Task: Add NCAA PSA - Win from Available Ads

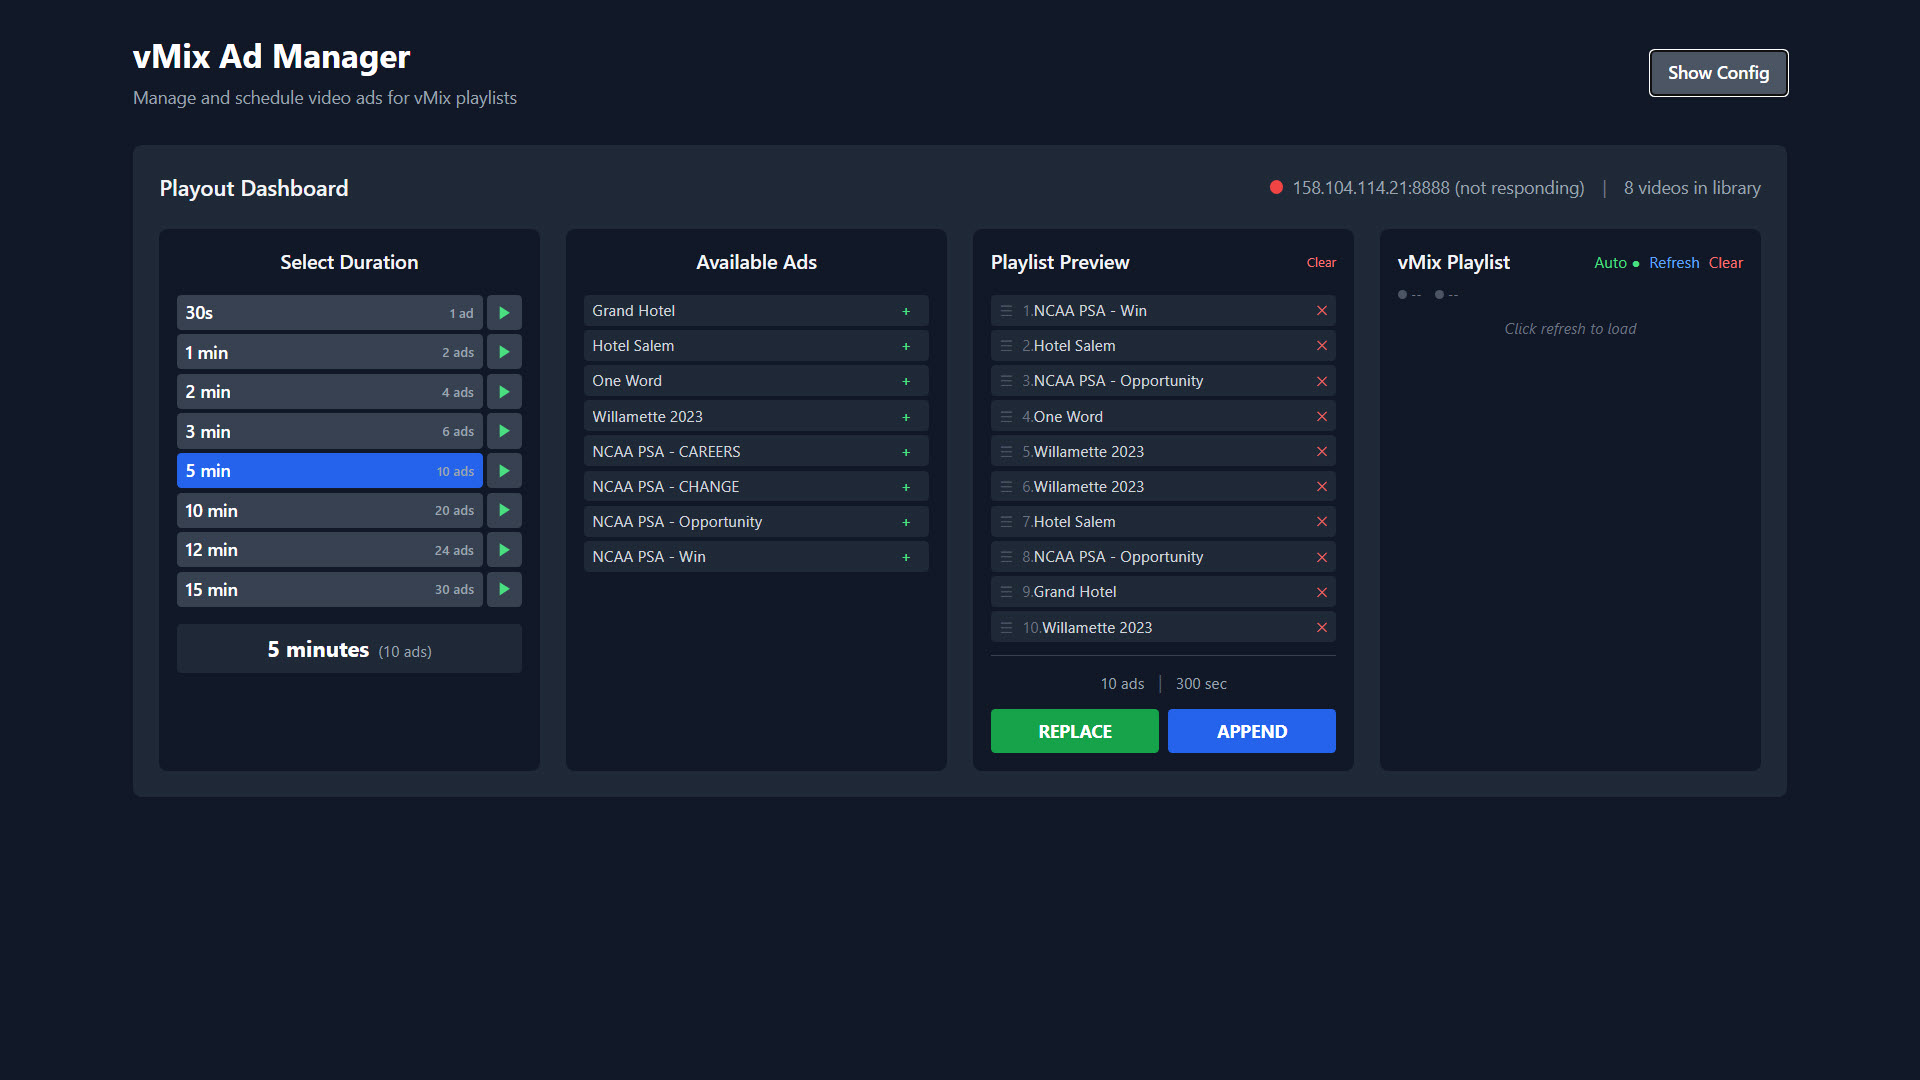Action: click(x=906, y=557)
